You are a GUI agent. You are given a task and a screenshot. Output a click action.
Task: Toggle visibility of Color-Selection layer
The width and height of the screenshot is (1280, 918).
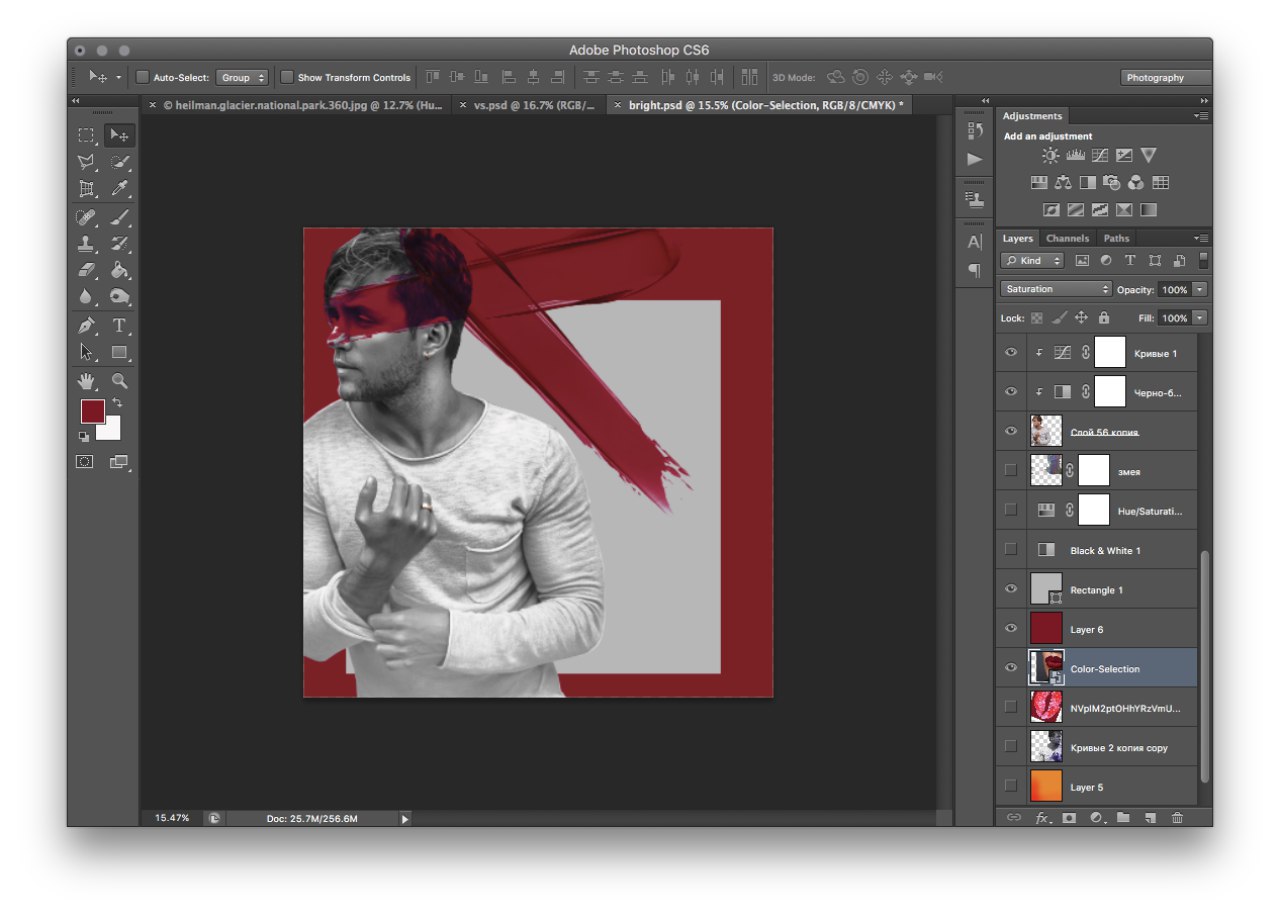click(x=1011, y=667)
